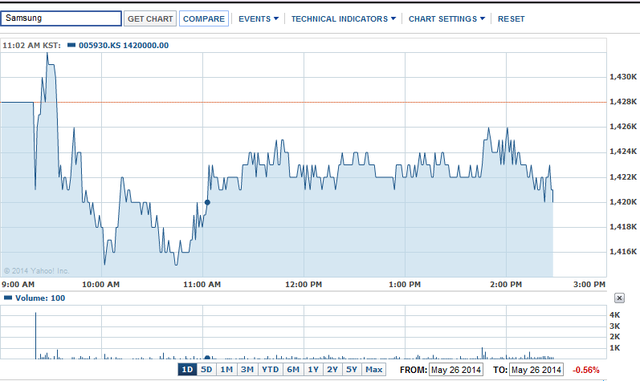Image resolution: width=640 pixels, height=381 pixels.
Task: Switch to the 5D time range
Action: [207, 370]
